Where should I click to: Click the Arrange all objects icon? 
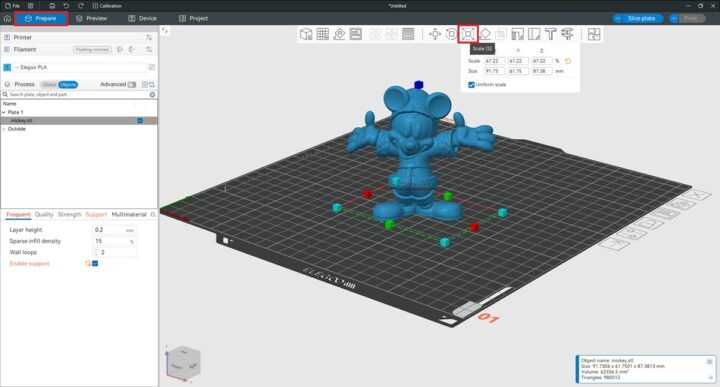coord(356,34)
